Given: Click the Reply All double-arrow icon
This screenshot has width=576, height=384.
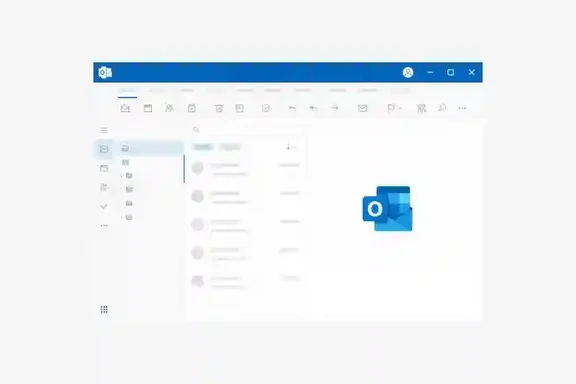Looking at the screenshot, I should tap(313, 108).
